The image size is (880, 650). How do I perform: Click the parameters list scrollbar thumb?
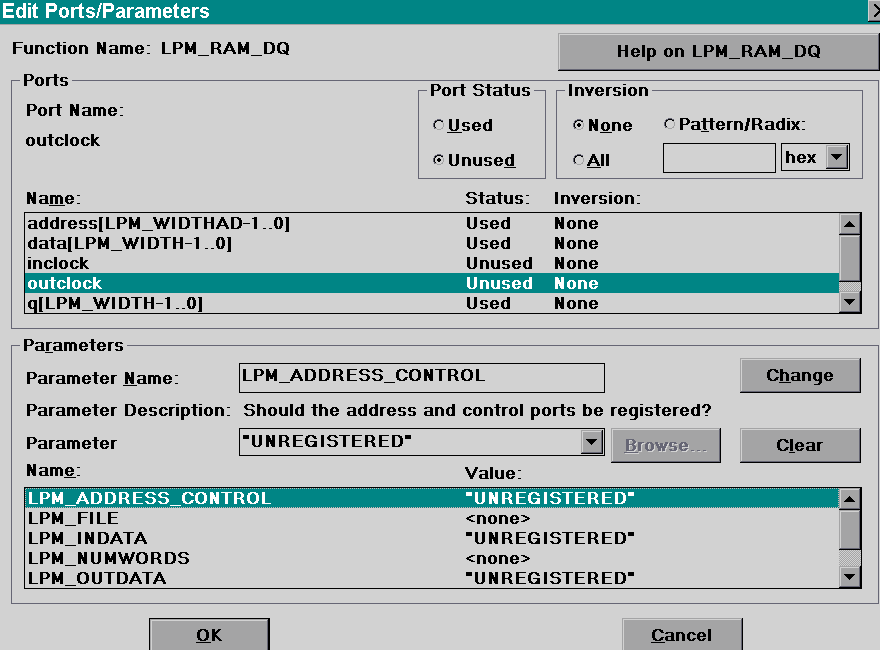[x=850, y=530]
